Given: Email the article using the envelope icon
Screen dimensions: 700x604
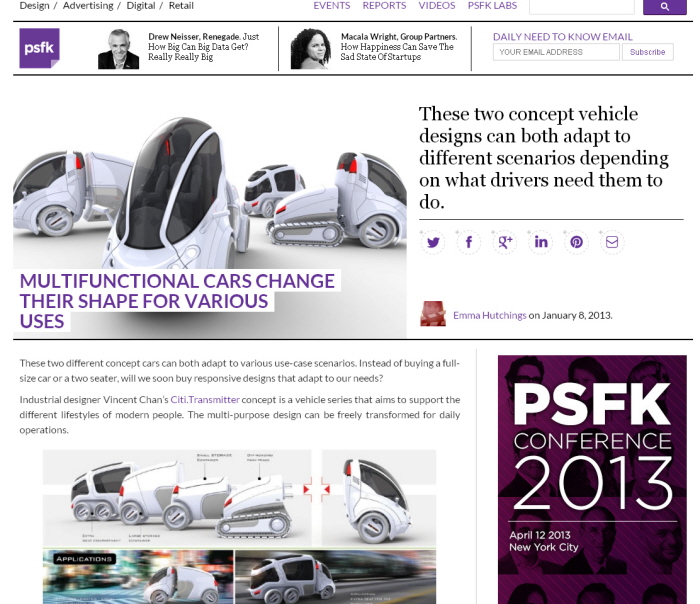Looking at the screenshot, I should [612, 242].
